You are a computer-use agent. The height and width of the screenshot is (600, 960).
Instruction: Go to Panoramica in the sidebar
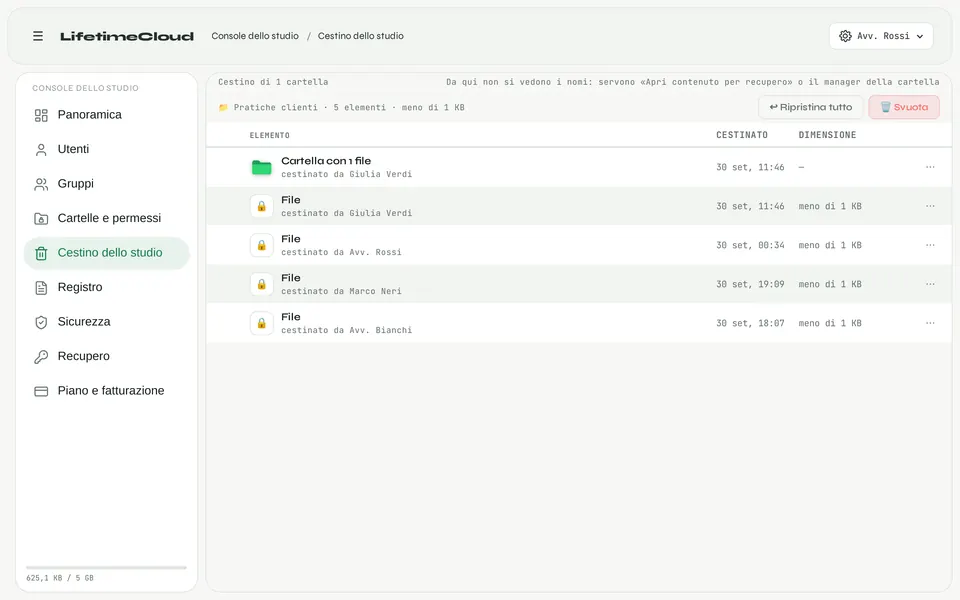tap(107, 115)
